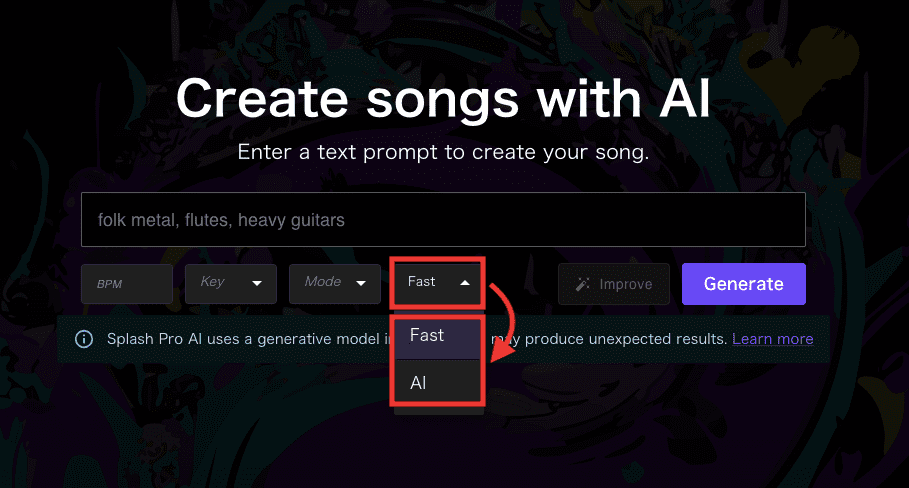Screen dimensions: 909x488
Task: Focus the song text prompt field
Action: click(443, 220)
